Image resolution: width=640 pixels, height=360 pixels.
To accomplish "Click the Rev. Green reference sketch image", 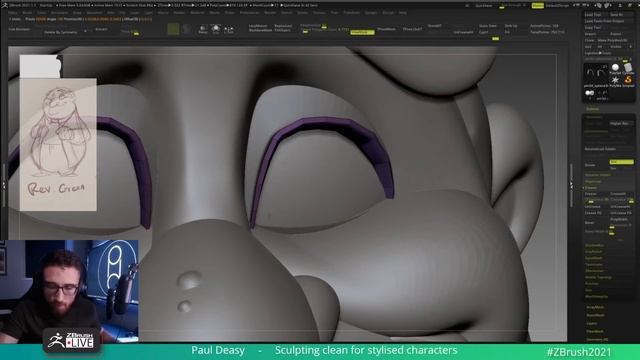I will [58, 144].
